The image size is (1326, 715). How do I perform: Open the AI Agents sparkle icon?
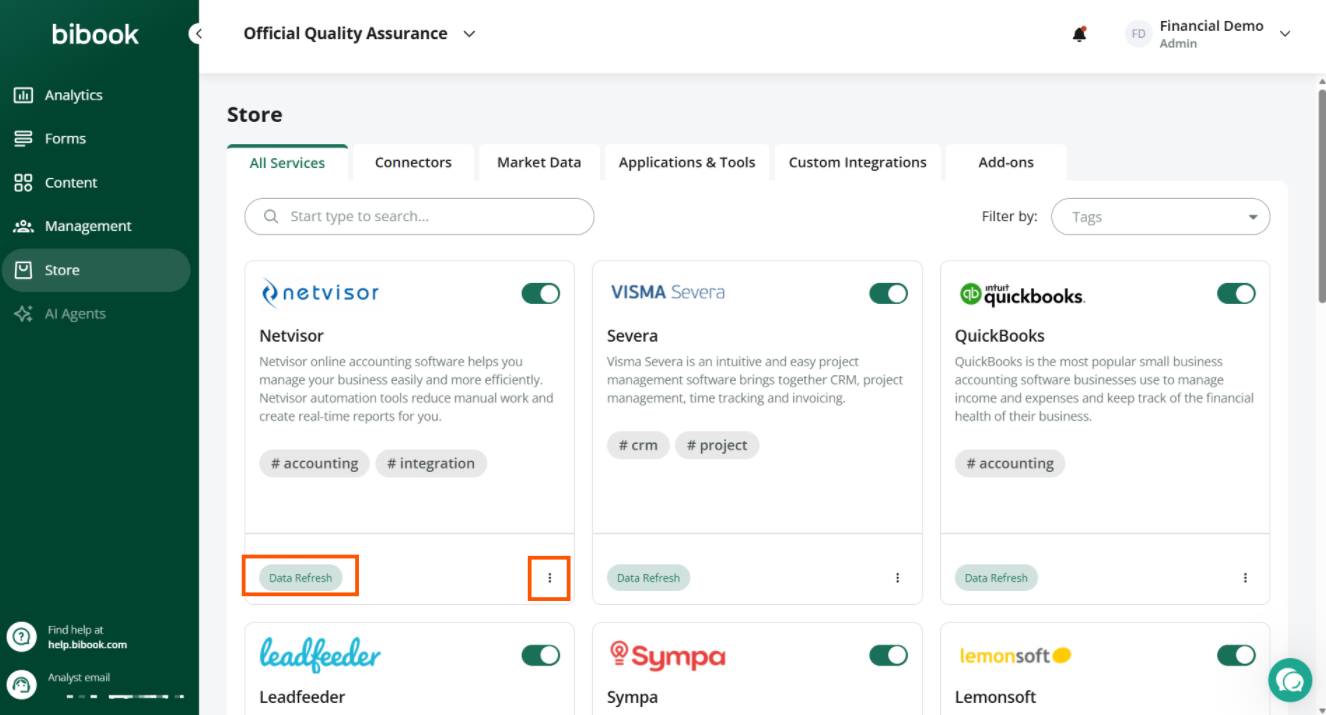(x=23, y=314)
